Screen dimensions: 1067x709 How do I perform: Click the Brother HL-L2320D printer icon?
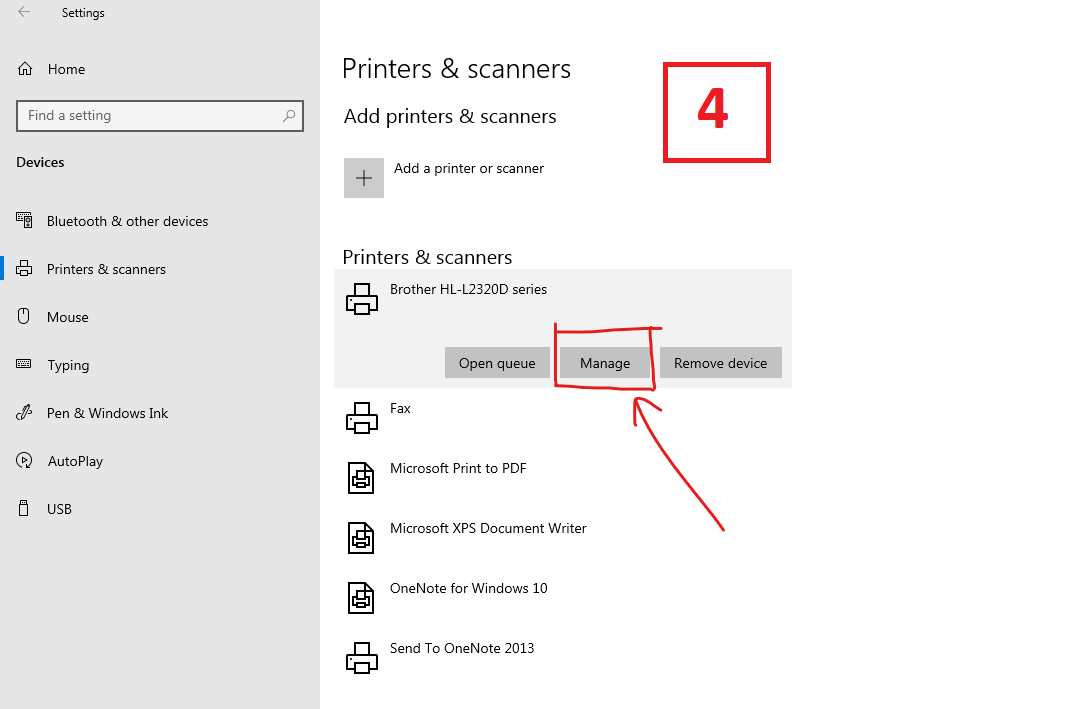[362, 299]
